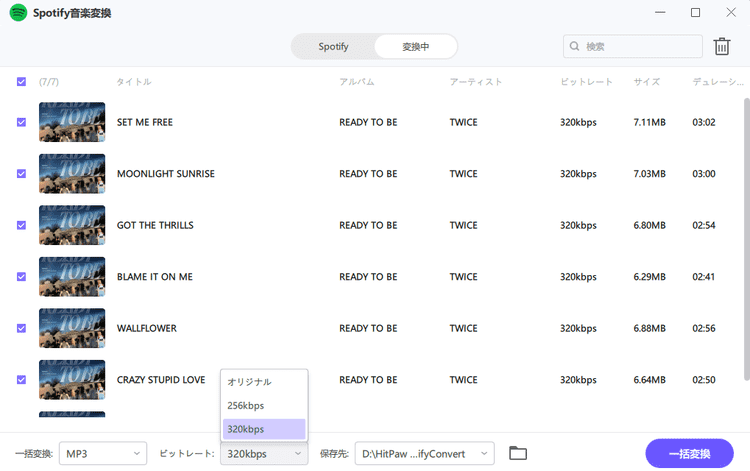Click the サイズ column header
The height and width of the screenshot is (471, 750).
click(x=647, y=82)
